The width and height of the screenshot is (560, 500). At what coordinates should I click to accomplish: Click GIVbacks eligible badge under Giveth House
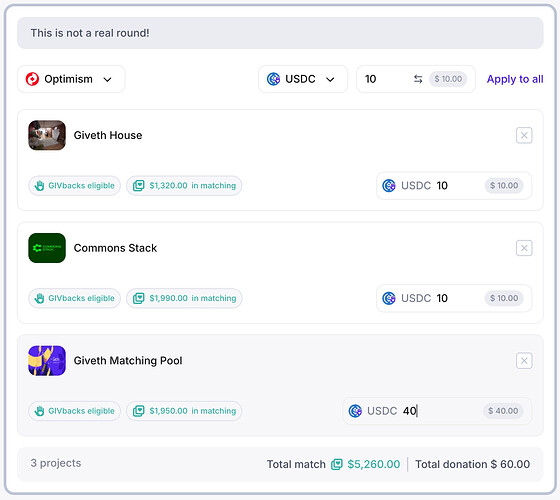click(74, 186)
